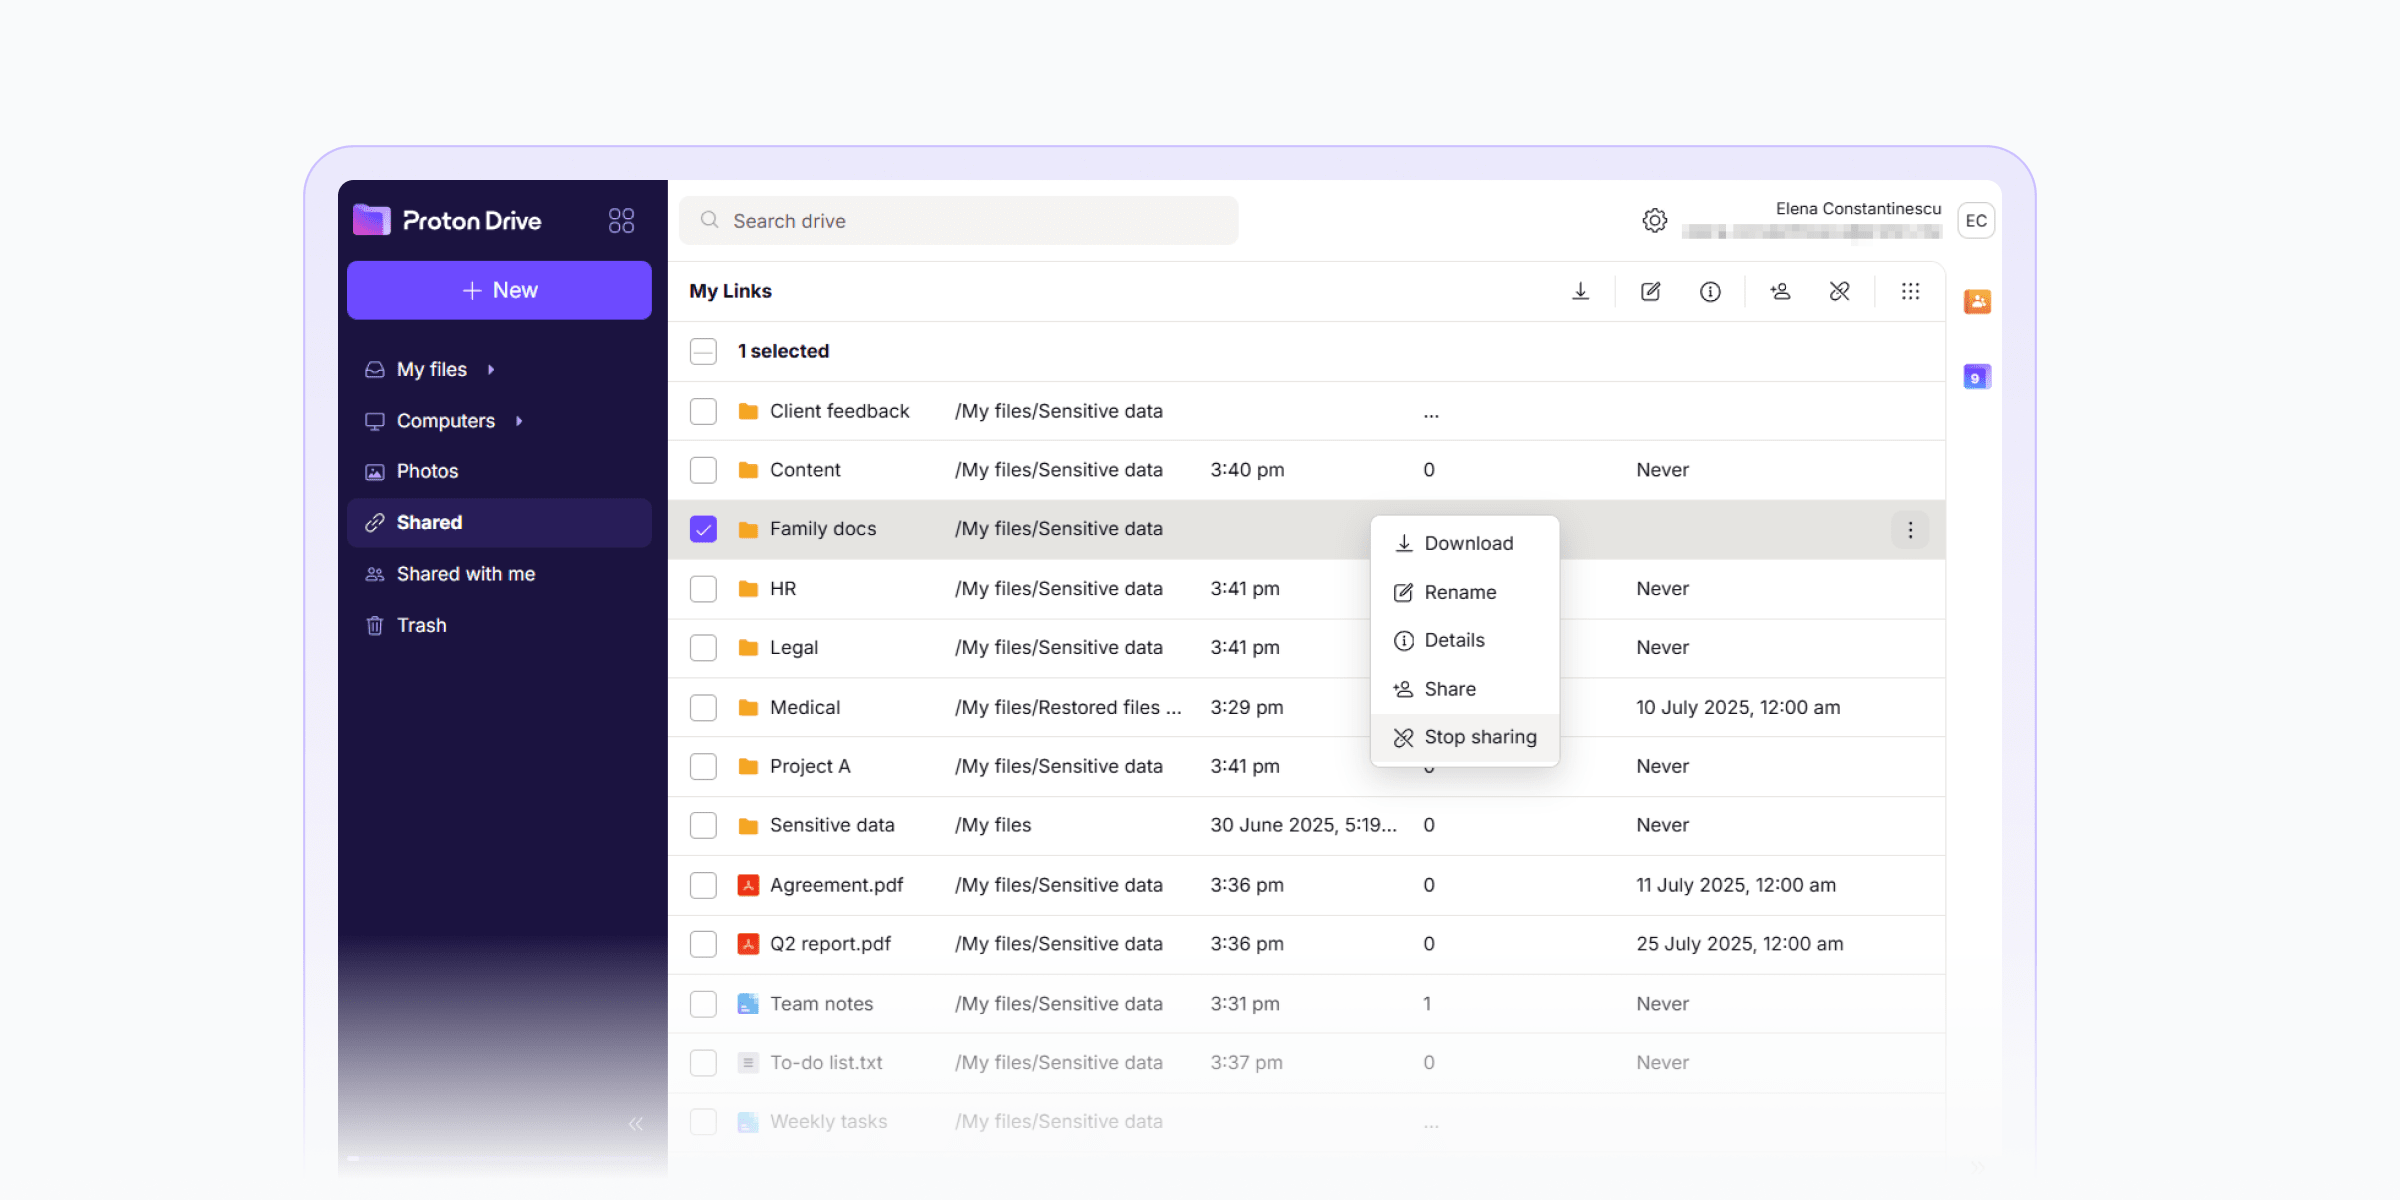
Task: Click the New button
Action: click(x=499, y=290)
